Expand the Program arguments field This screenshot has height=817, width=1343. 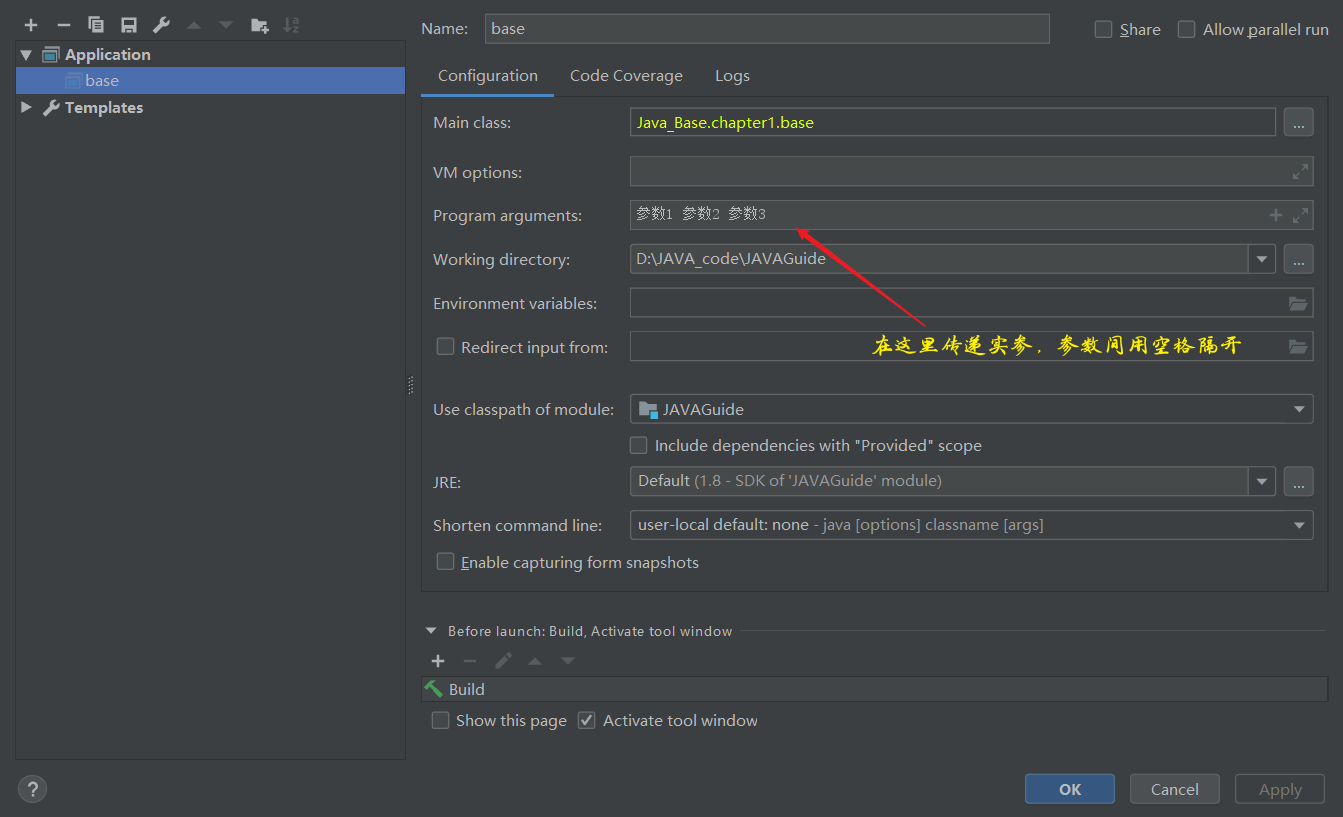pyautogui.click(x=1300, y=215)
